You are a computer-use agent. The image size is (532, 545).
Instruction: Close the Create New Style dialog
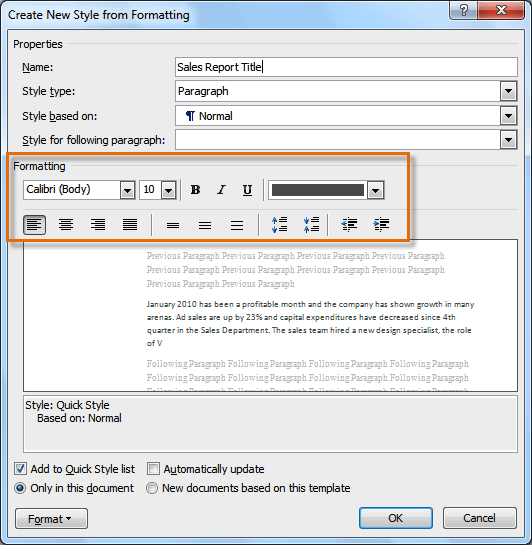[x=501, y=10]
